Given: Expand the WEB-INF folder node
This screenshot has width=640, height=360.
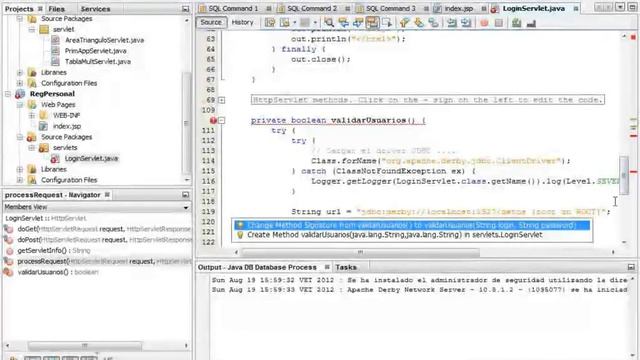Looking at the screenshot, I should pyautogui.click(x=32, y=116).
